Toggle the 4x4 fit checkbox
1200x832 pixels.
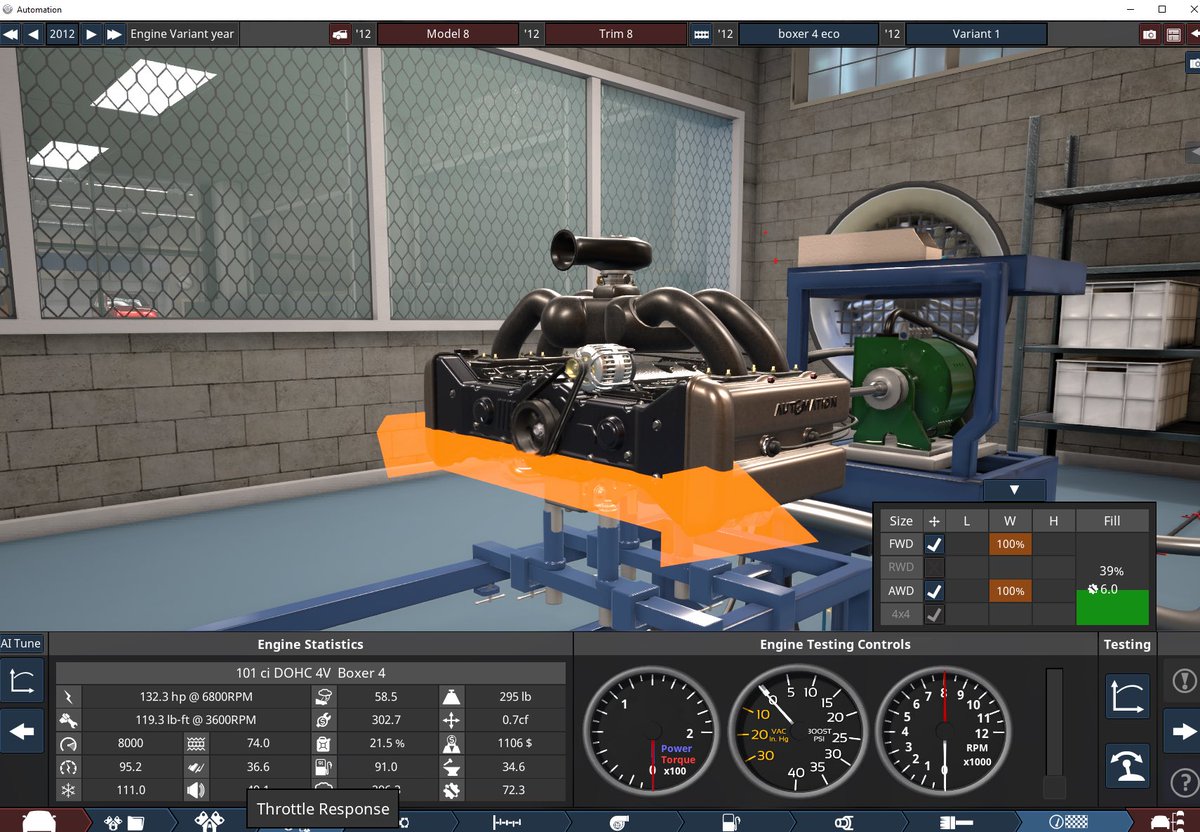coord(935,614)
